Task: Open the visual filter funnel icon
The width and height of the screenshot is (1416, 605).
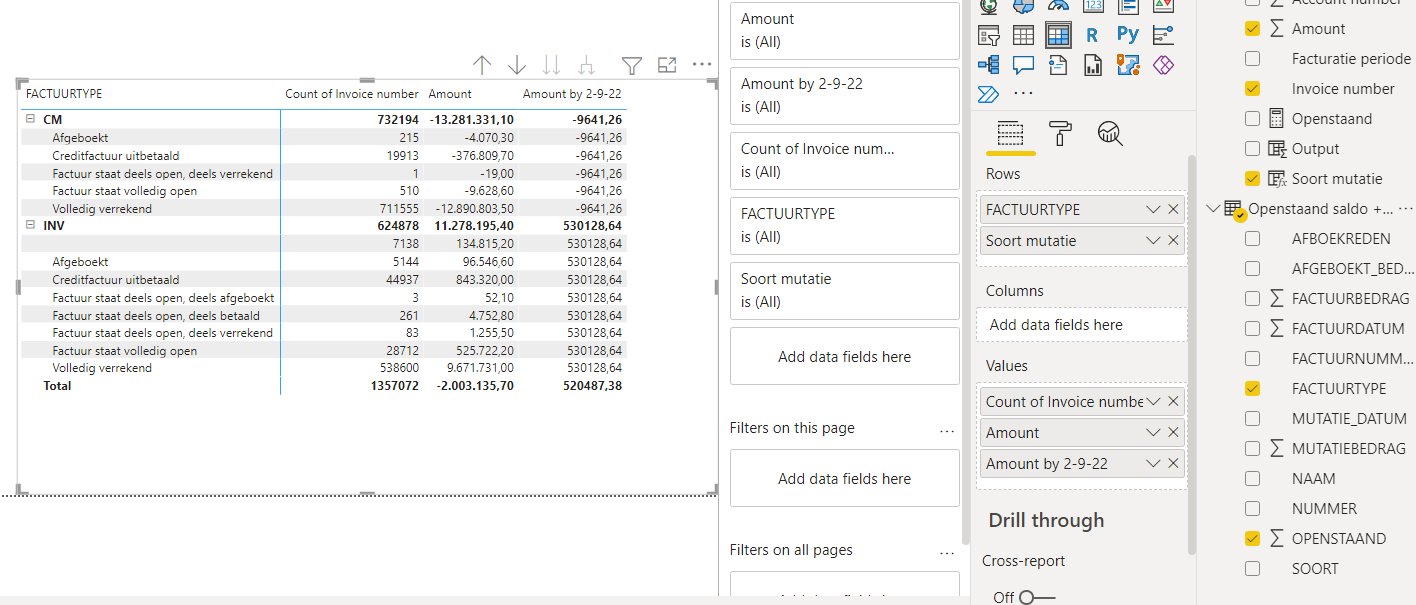Action: click(x=631, y=65)
